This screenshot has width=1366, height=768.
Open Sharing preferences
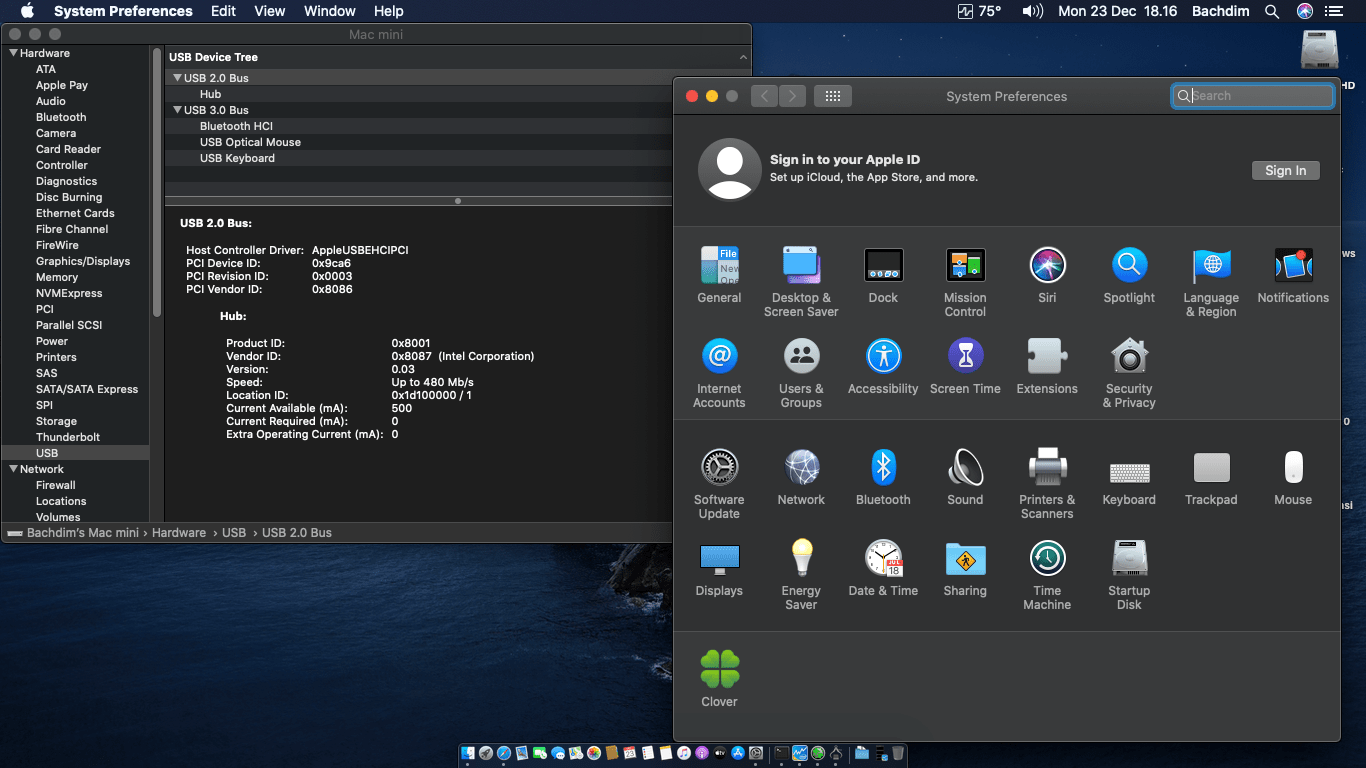tap(965, 559)
